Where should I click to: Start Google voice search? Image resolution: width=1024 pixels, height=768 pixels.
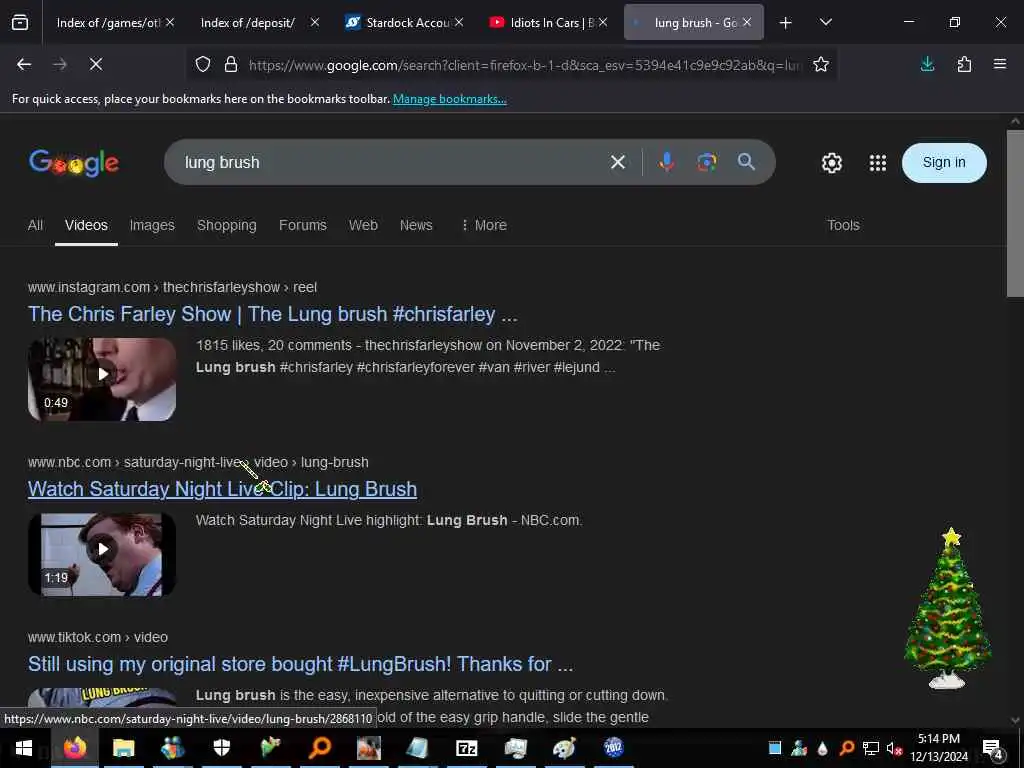click(x=667, y=162)
